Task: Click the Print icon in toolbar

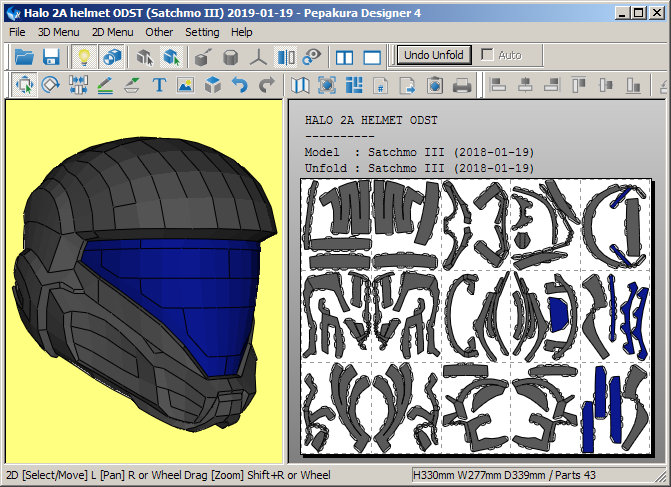Action: [x=462, y=86]
